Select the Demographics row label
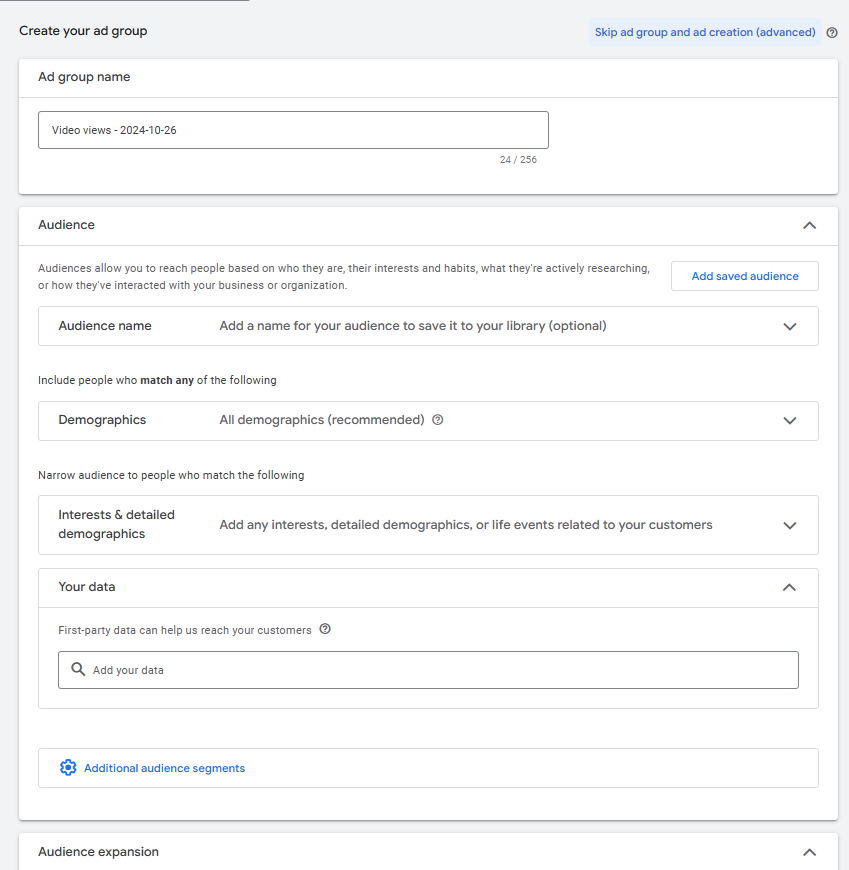Screen dimensions: 849x870 (102, 420)
